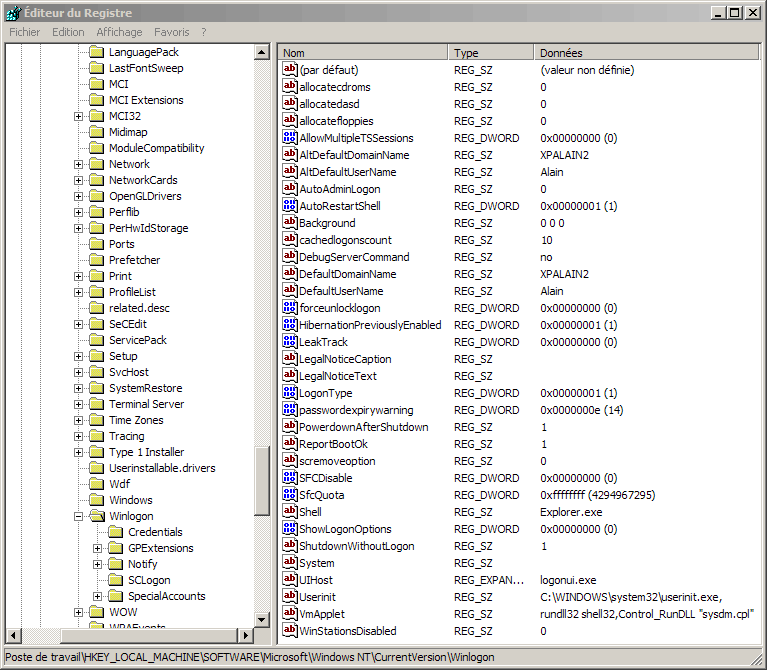Click the AutoRestartShell DWORD value icon
767x670 pixels.
tap(291, 206)
